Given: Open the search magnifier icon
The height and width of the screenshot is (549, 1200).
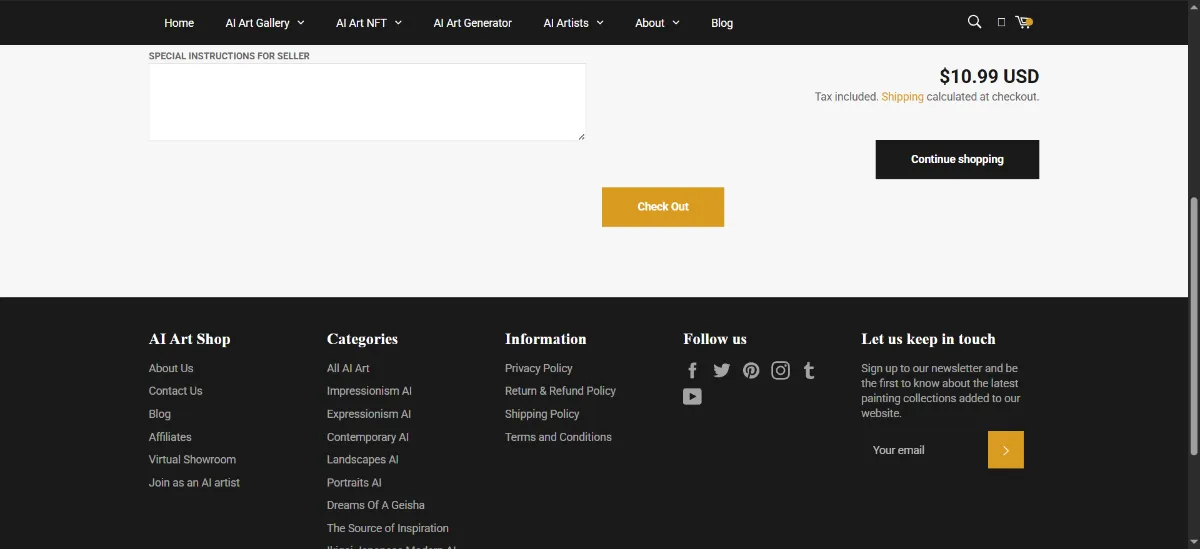Looking at the screenshot, I should point(974,22).
